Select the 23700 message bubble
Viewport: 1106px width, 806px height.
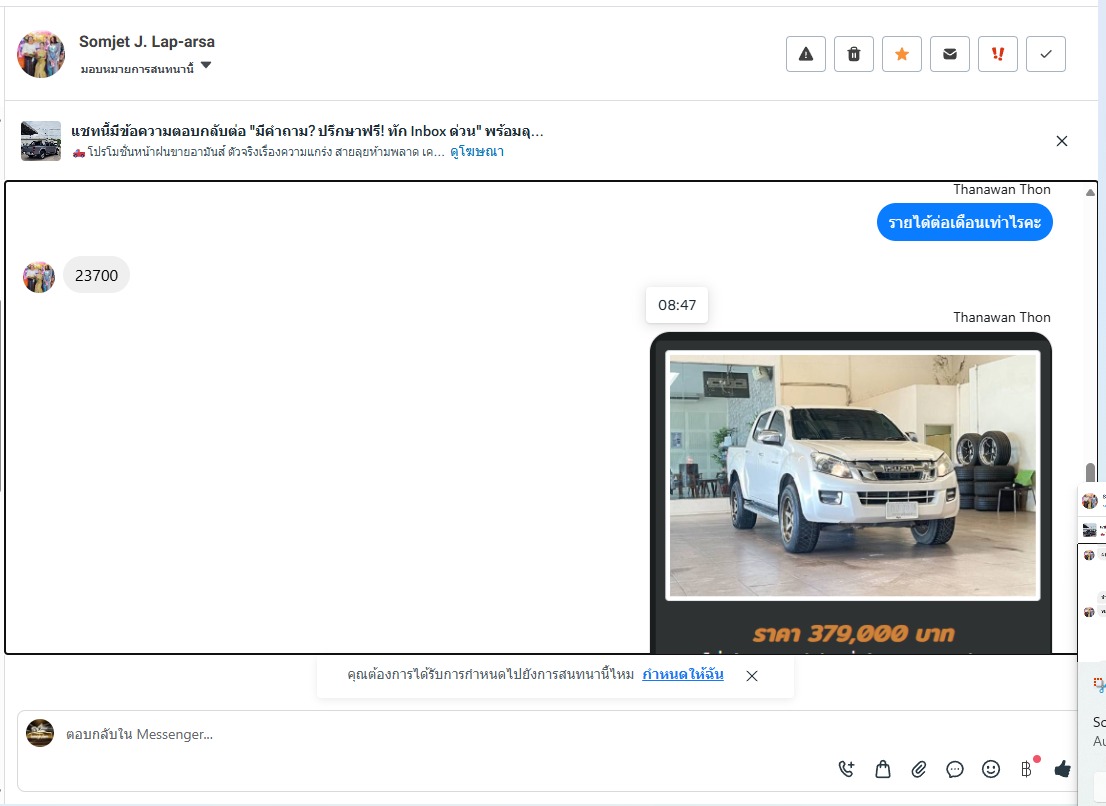(97, 275)
